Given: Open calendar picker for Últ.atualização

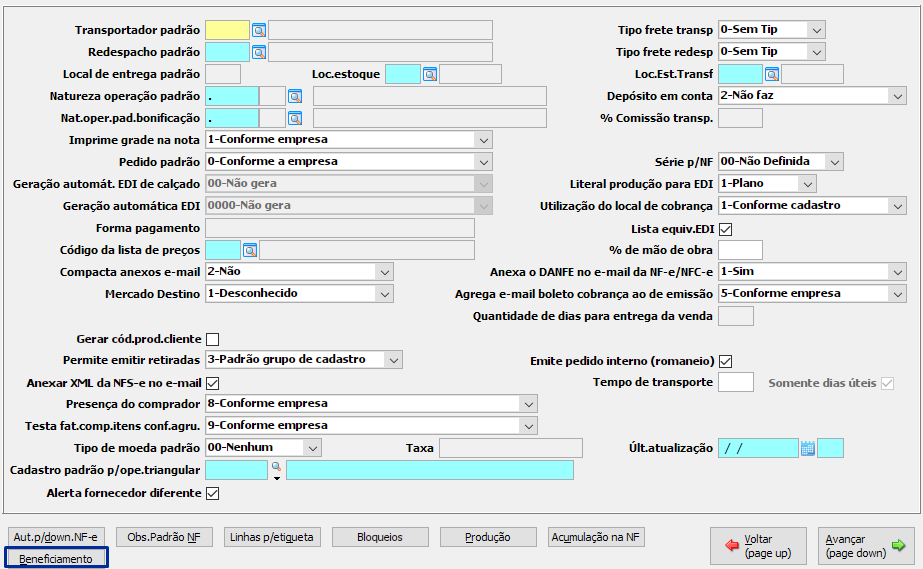Looking at the screenshot, I should point(808,448).
